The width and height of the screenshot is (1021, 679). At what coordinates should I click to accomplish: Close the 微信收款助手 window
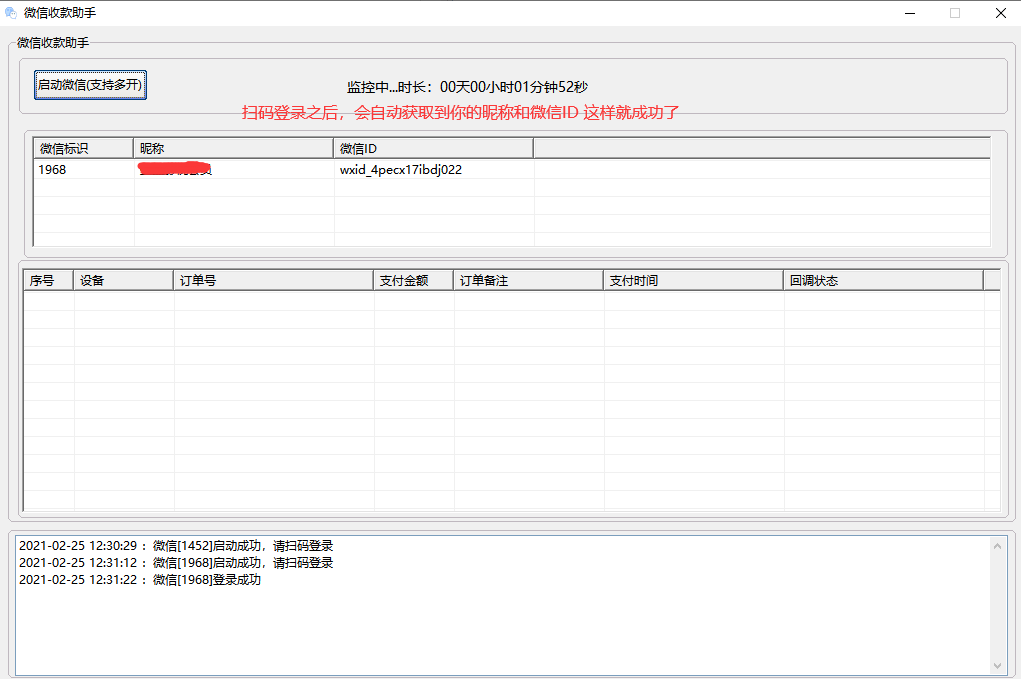pyautogui.click(x=1000, y=13)
